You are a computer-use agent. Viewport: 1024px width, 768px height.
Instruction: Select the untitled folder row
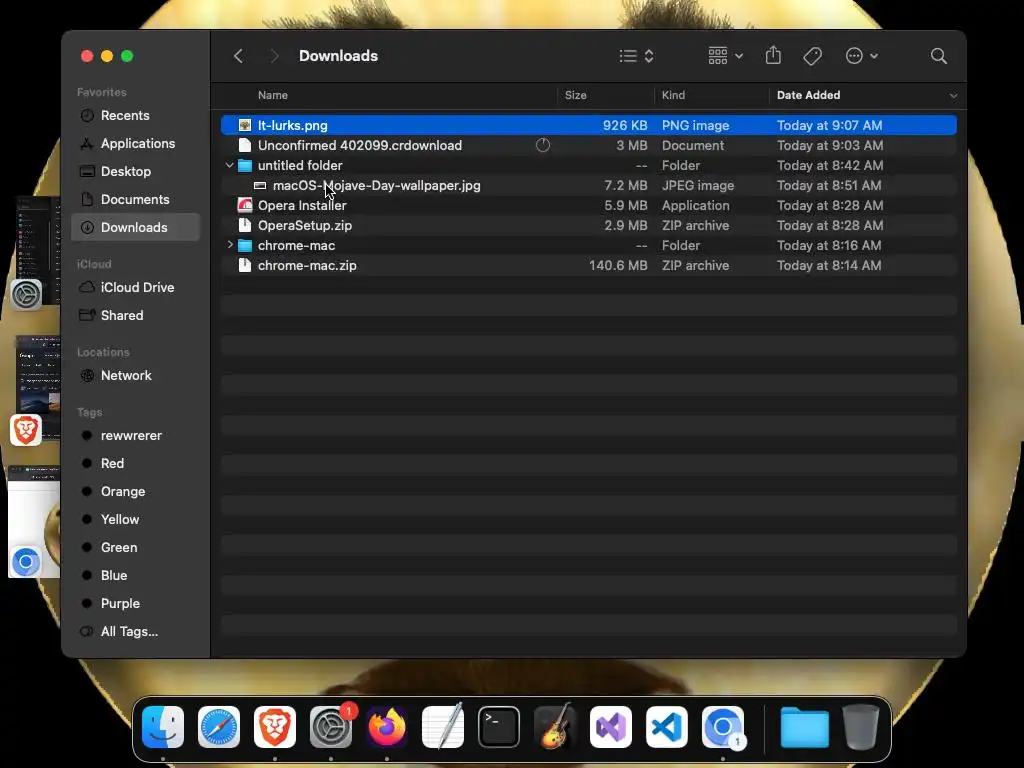click(x=588, y=165)
